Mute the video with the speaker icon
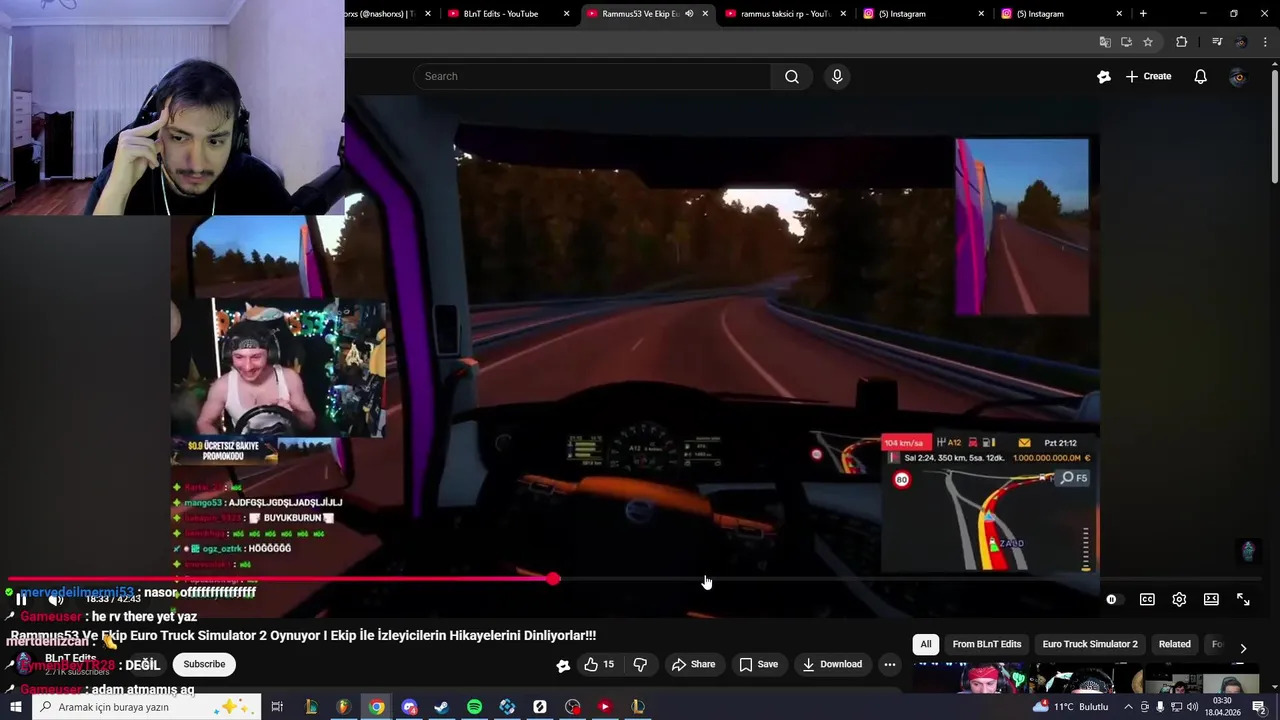Image resolution: width=1280 pixels, height=720 pixels. coord(56,600)
